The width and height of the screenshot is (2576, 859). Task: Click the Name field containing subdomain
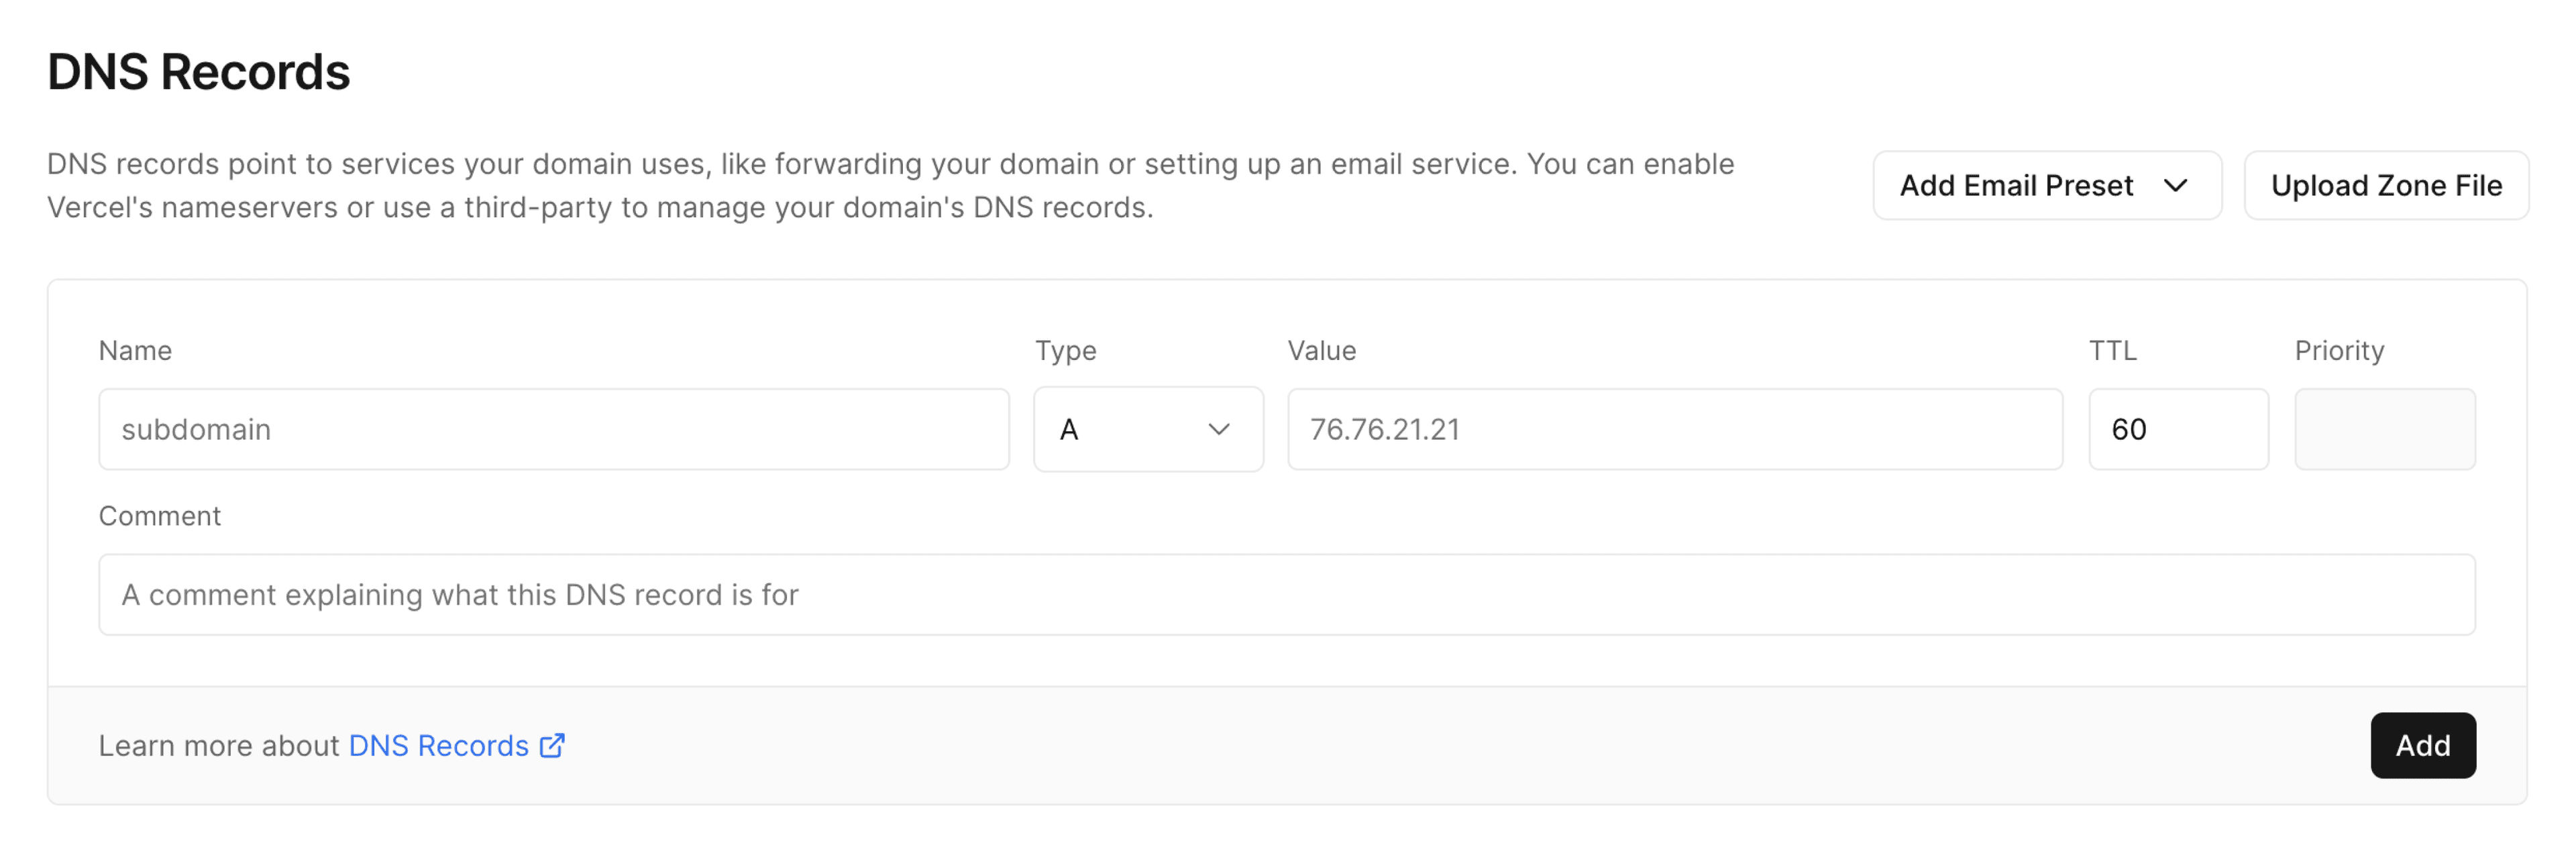click(554, 429)
